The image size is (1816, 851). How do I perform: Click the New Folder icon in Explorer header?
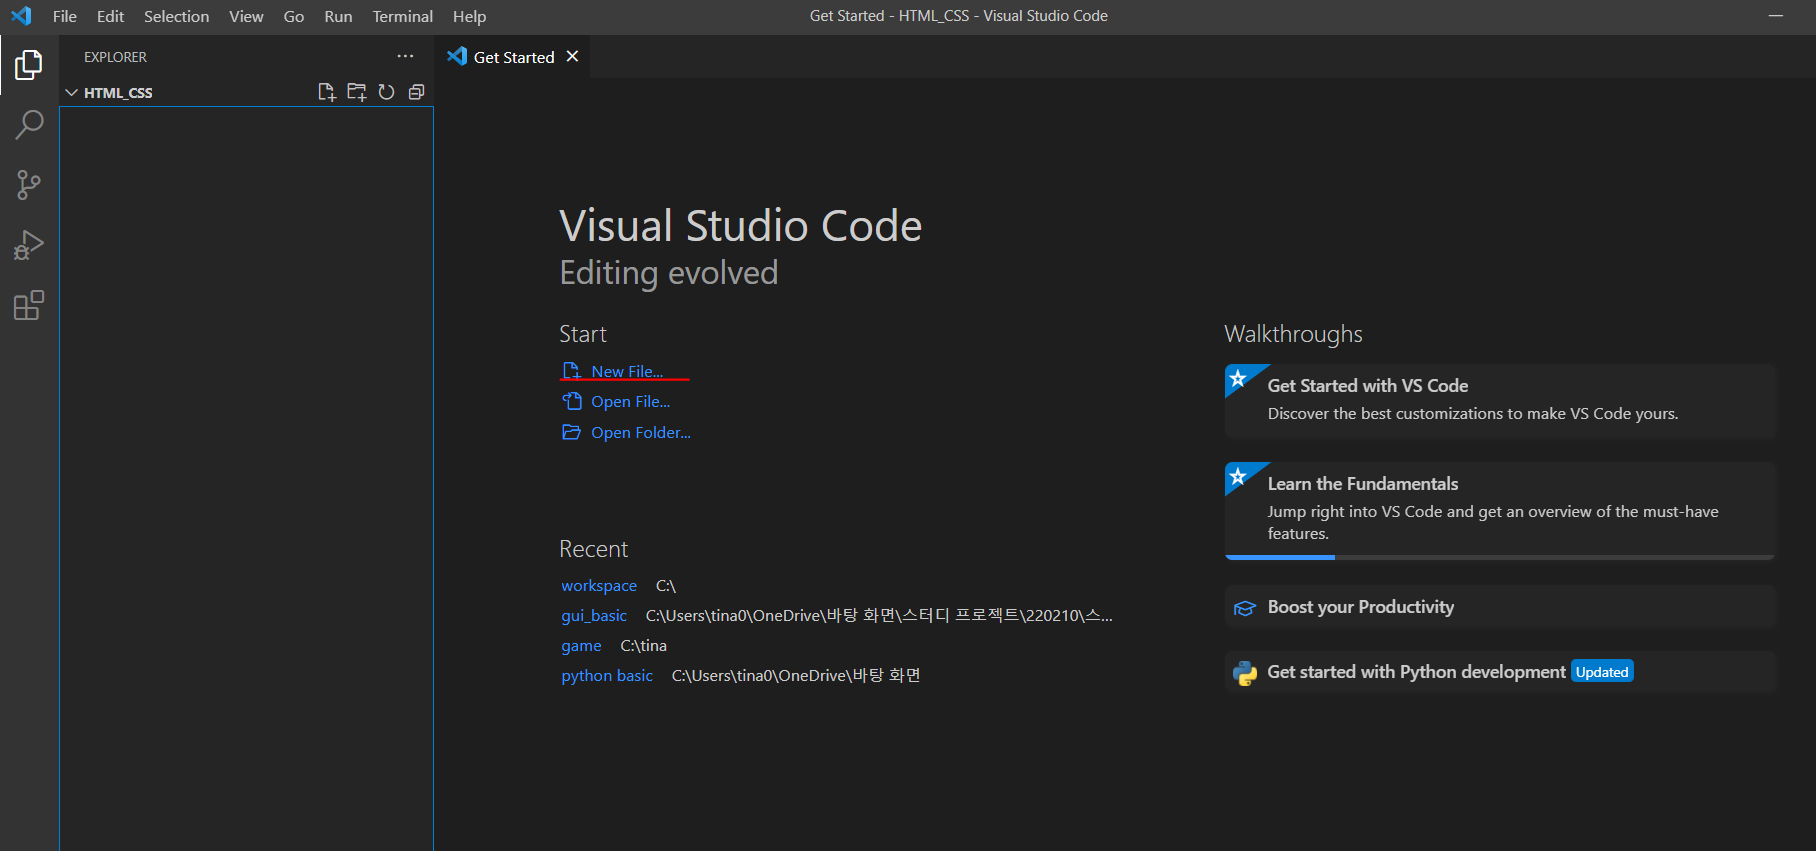[356, 92]
